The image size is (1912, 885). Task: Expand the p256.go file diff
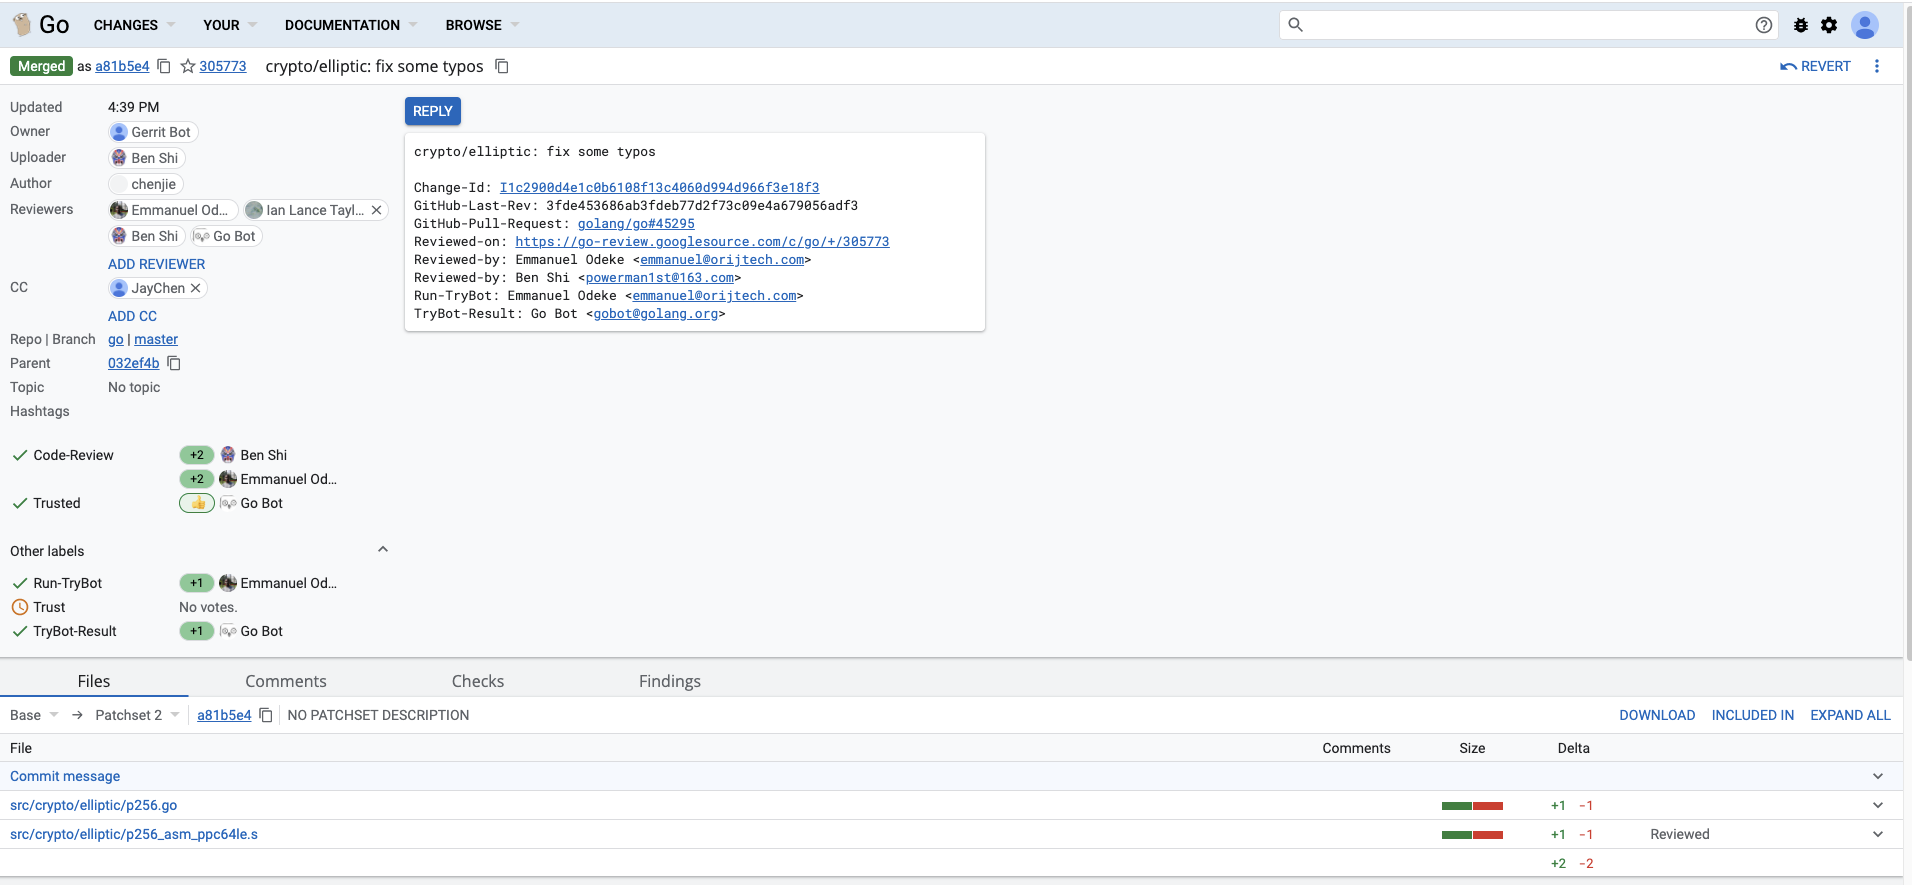tap(1878, 805)
